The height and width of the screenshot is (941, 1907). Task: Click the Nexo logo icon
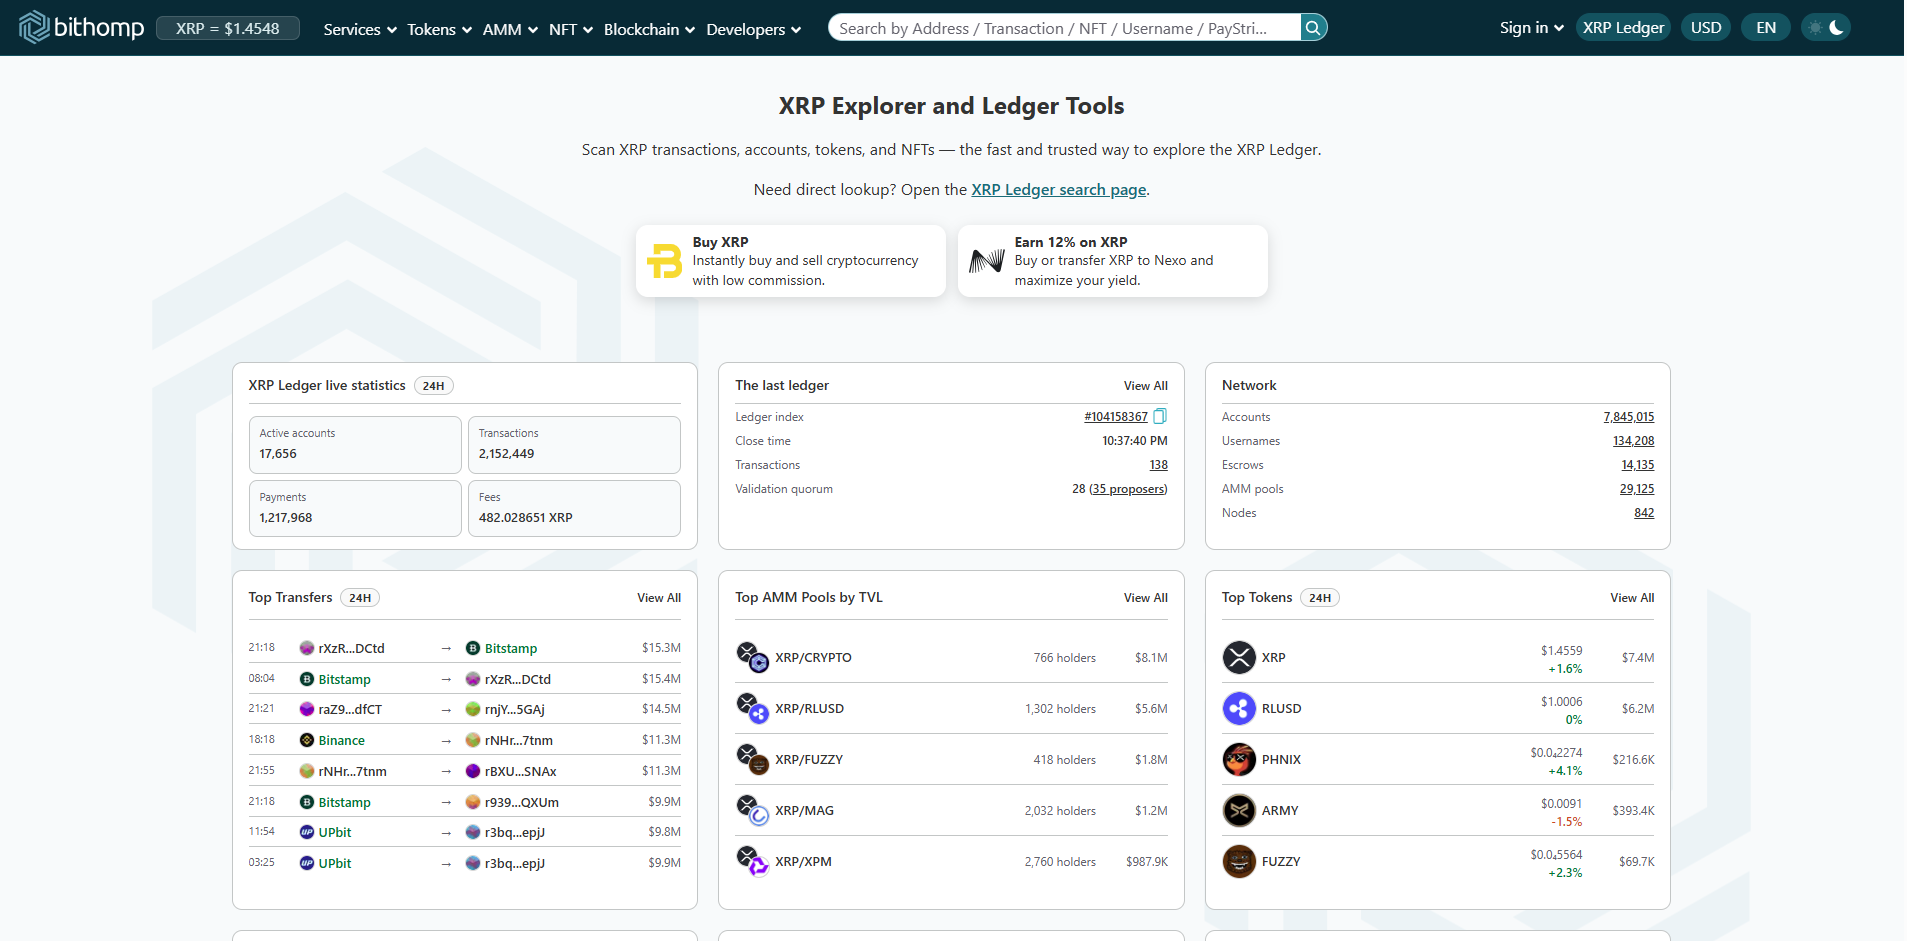986,261
